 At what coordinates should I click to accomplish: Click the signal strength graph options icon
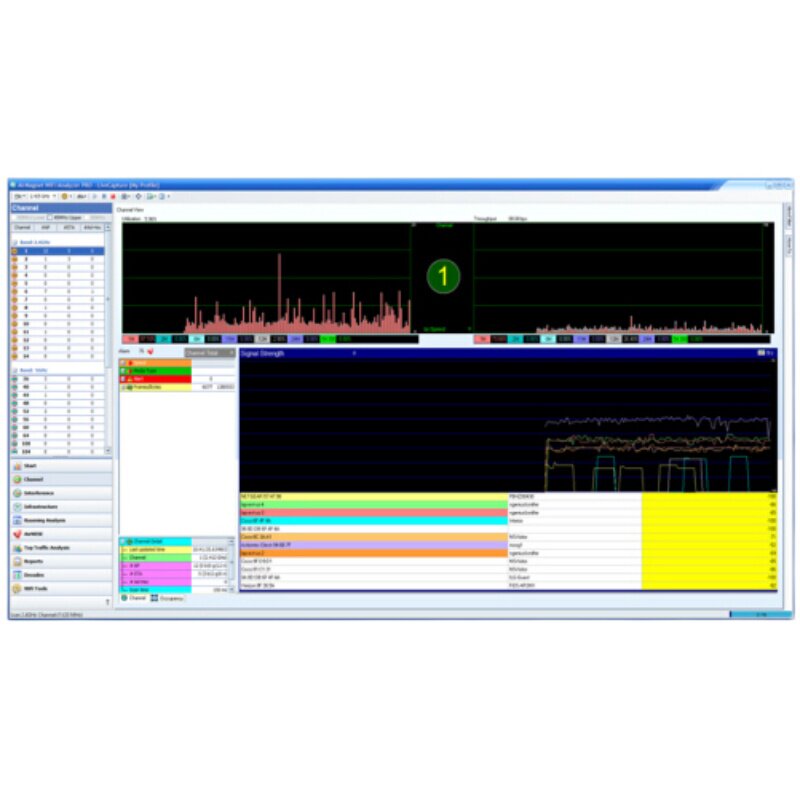[x=761, y=353]
